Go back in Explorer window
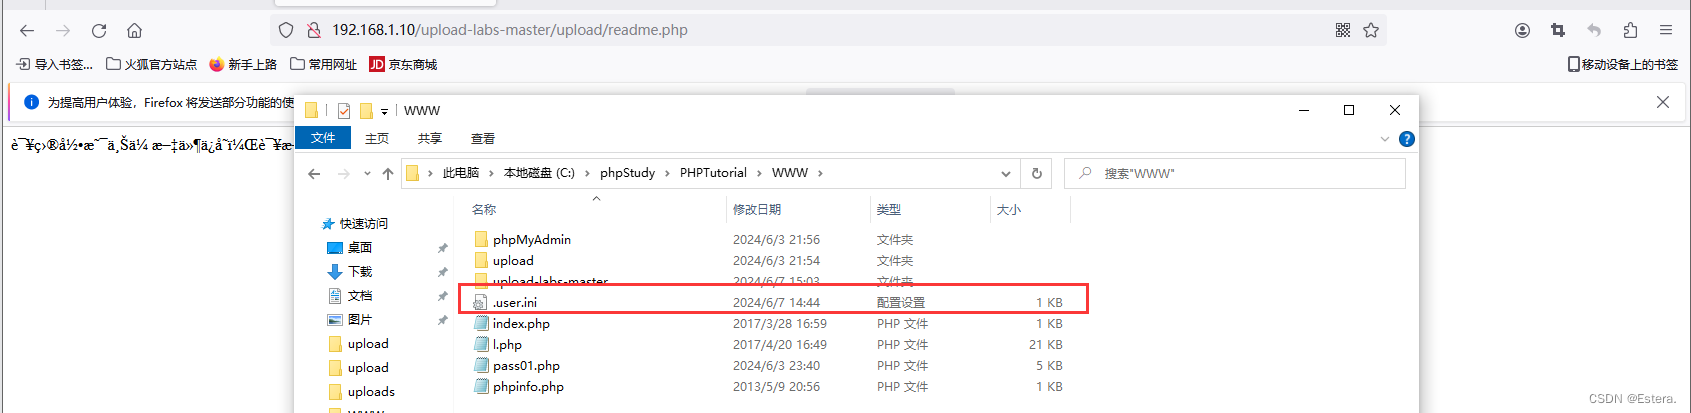 pyautogui.click(x=314, y=173)
